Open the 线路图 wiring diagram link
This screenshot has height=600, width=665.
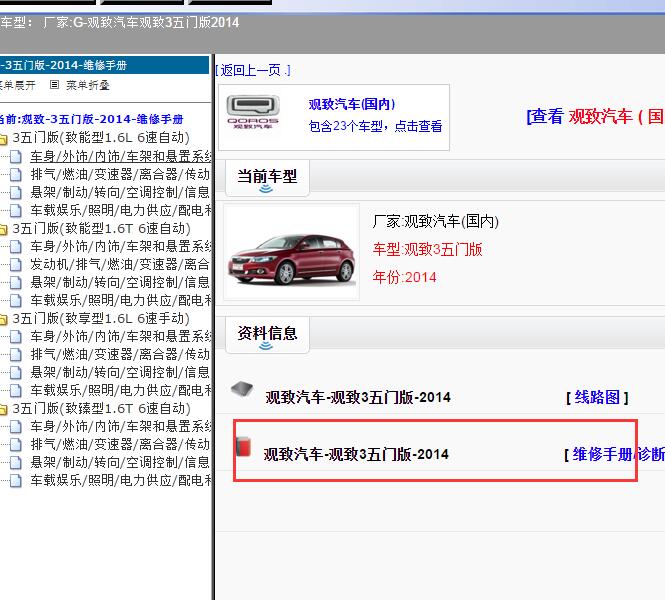point(597,397)
